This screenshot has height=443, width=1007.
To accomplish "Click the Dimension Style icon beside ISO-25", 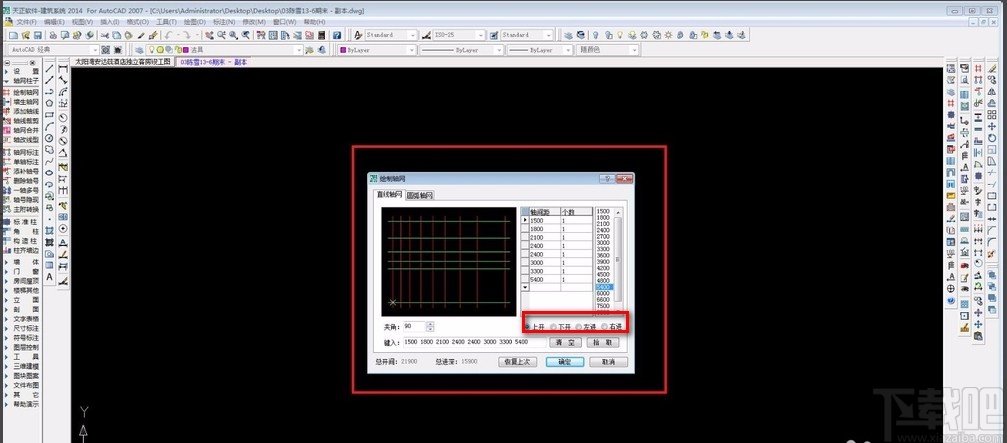I will point(426,35).
